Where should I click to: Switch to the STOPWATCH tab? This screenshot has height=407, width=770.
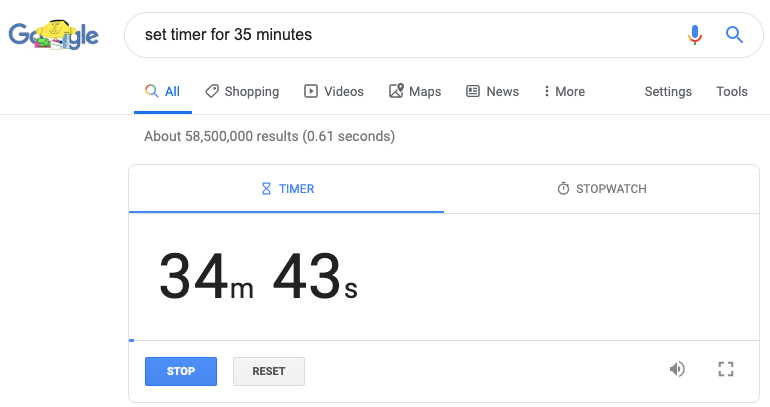602,189
